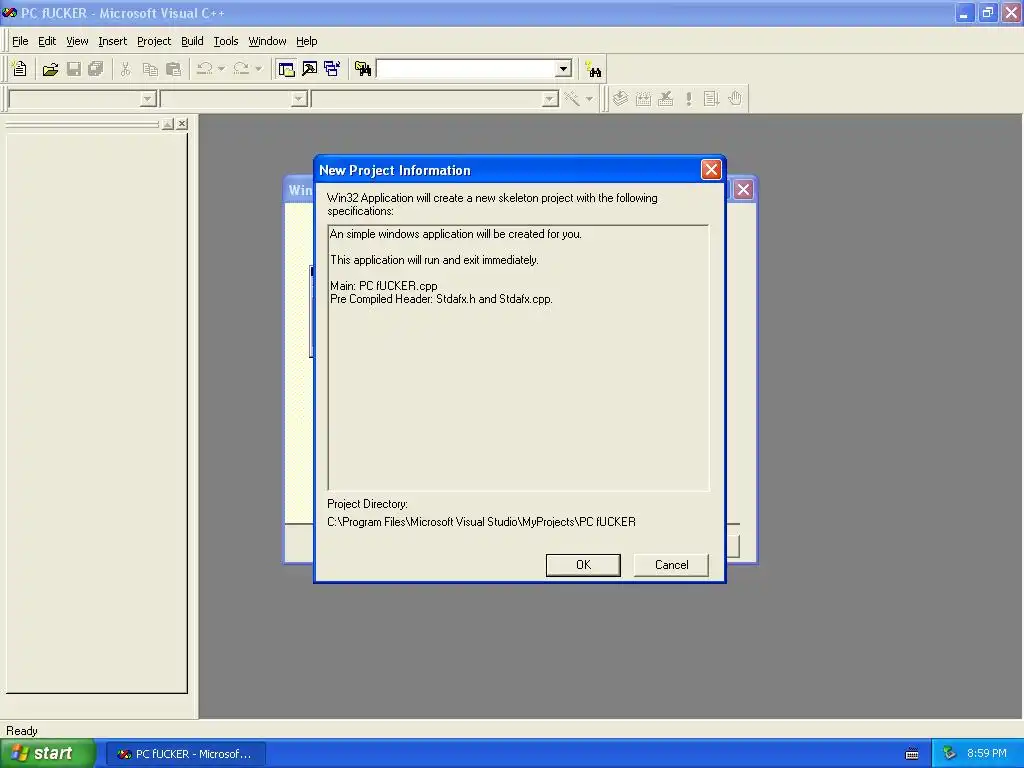Click the Cut scissors icon

tap(125, 69)
